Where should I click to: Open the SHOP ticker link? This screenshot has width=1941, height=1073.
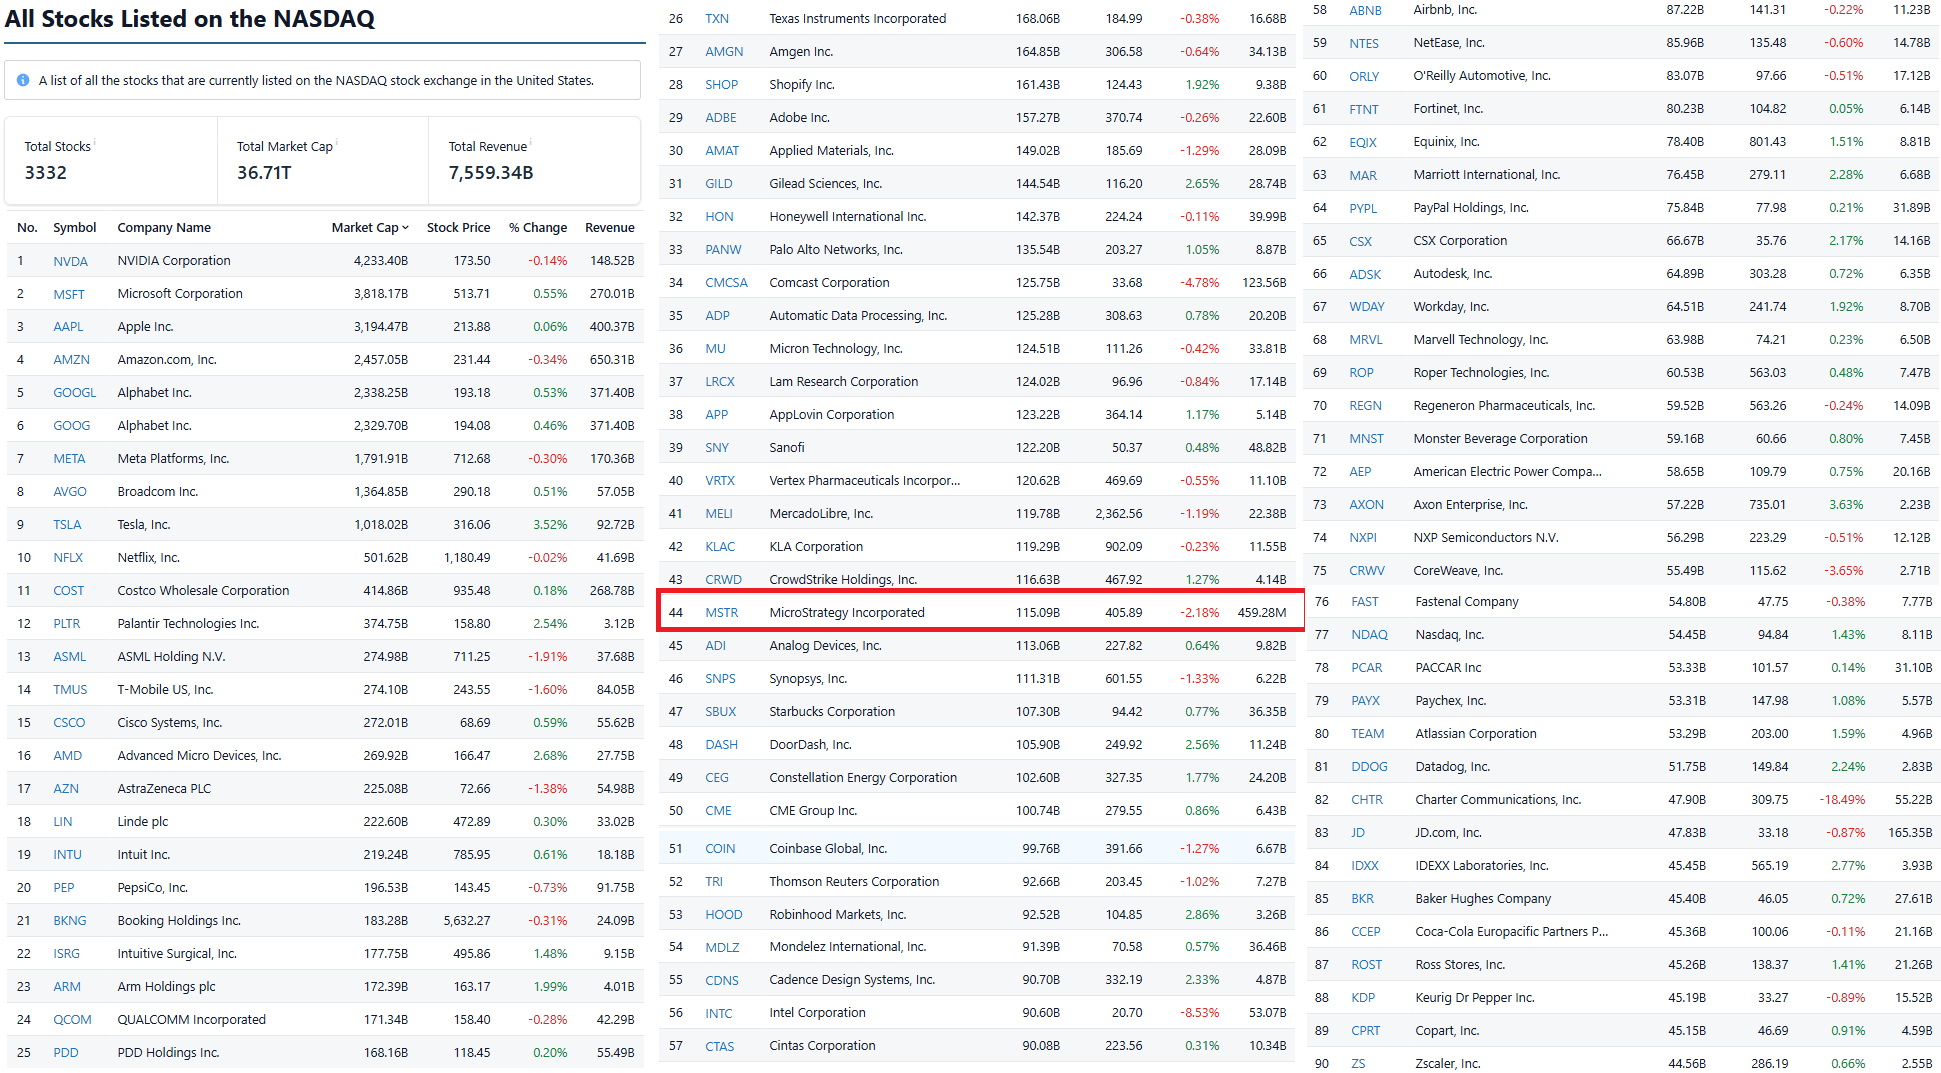pyautogui.click(x=722, y=85)
